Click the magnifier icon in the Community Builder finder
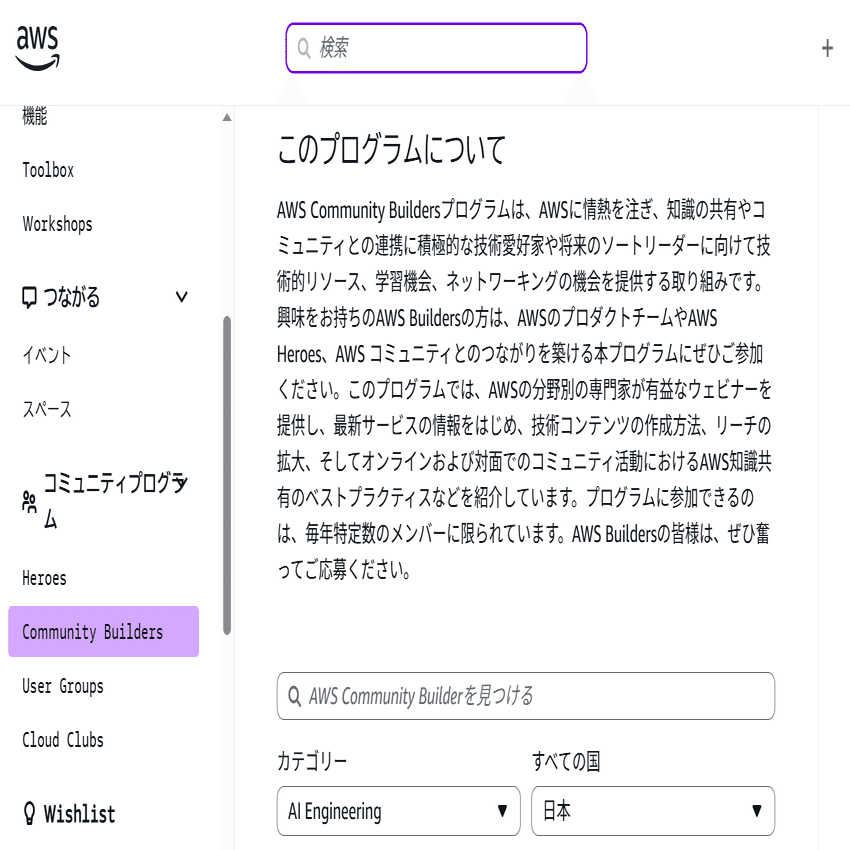Viewport: 850px width, 850px height. [293, 696]
